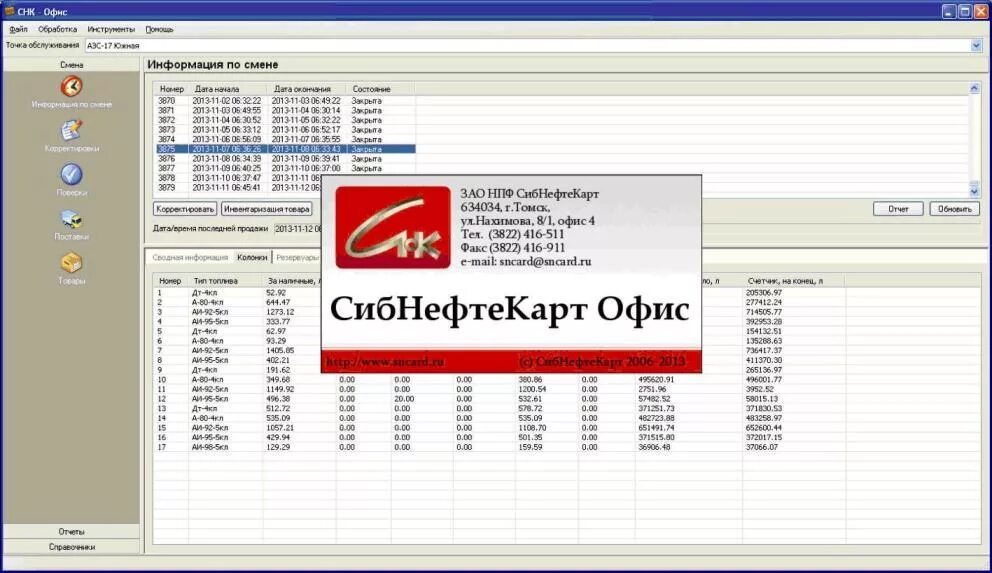Screen dimensions: 992x573
Task: Click Дата/время последней продажи field
Action: click(297, 228)
